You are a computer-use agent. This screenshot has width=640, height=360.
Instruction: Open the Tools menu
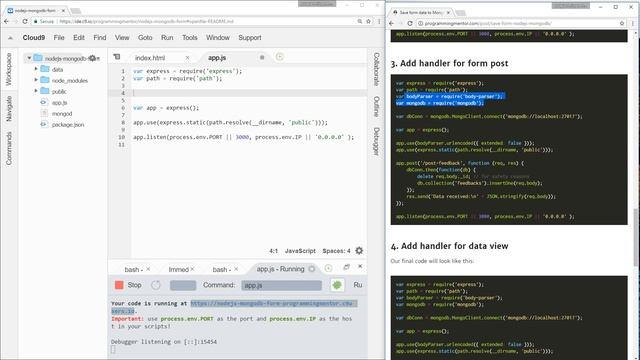[x=189, y=38]
